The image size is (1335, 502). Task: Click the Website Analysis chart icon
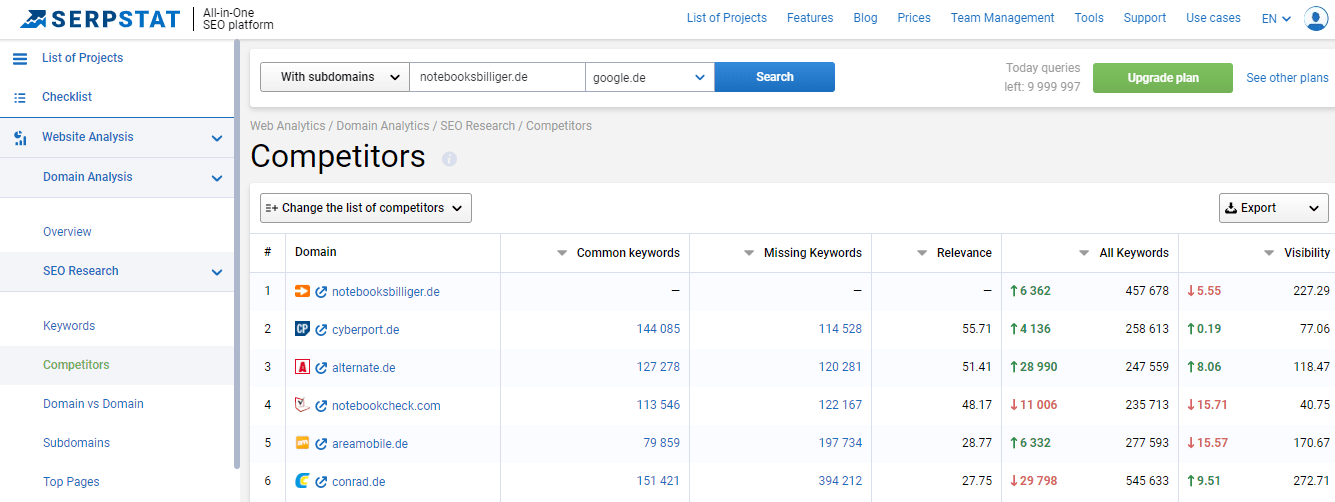[x=20, y=138]
